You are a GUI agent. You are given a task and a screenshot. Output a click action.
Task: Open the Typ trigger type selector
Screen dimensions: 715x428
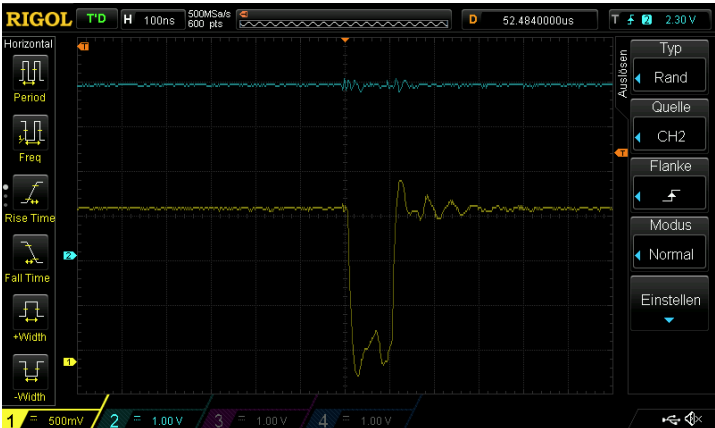[670, 67]
